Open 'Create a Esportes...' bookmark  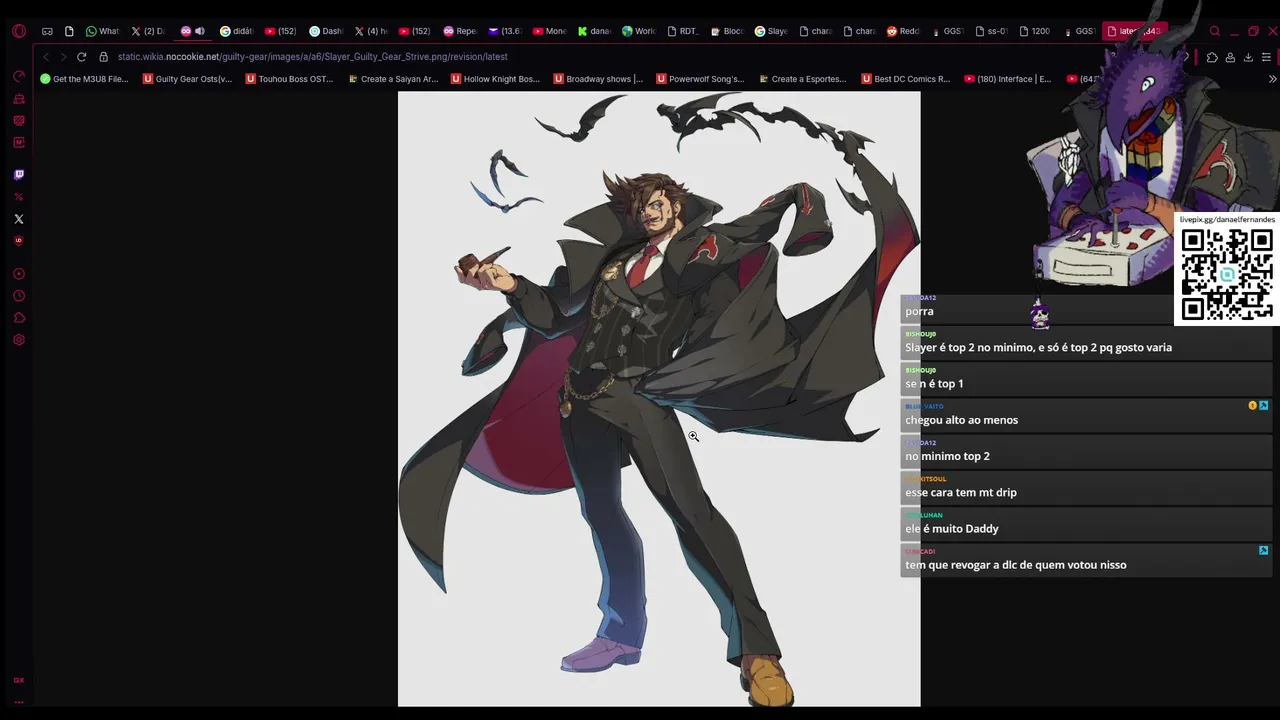tap(803, 79)
